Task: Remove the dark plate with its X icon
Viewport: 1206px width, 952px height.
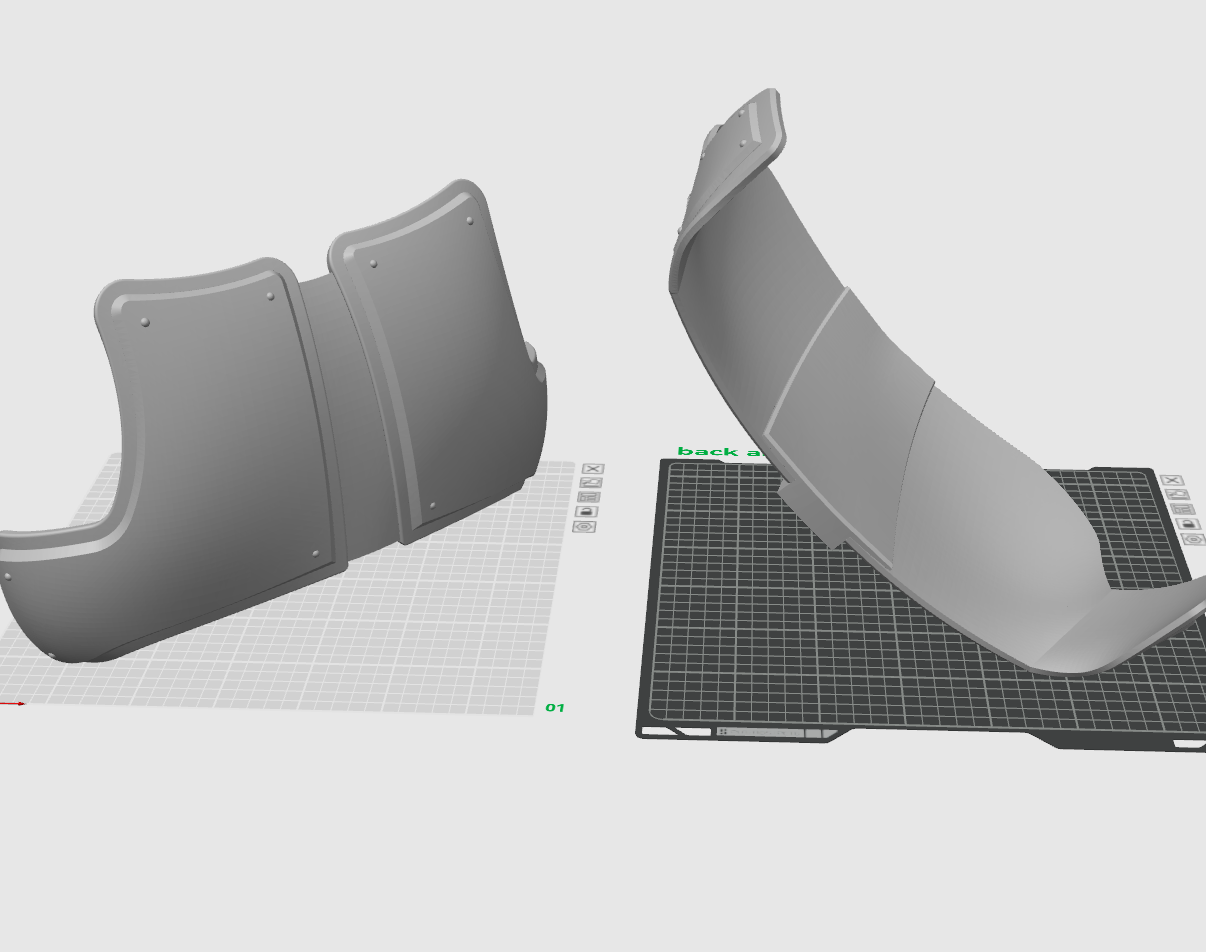Action: (x=1172, y=481)
